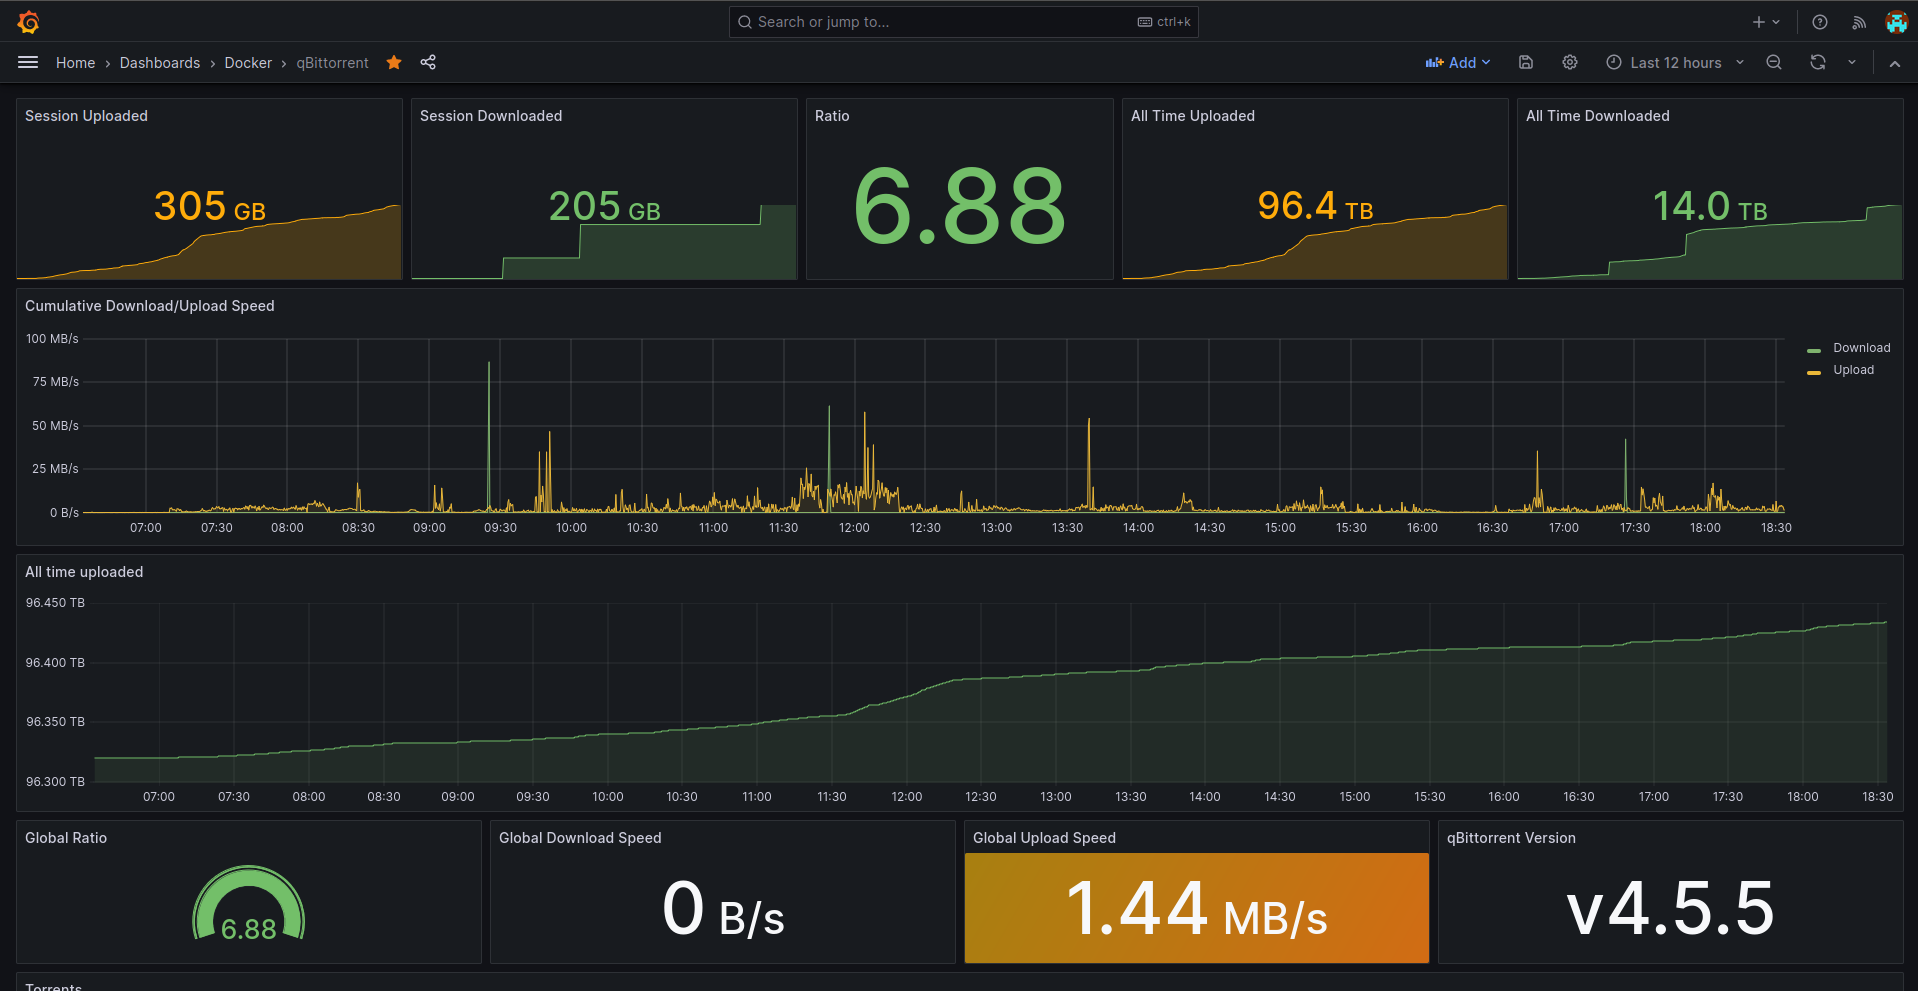Screen dimensions: 1918x991
Task: Open the main navigation hamburger menu
Action: pos(28,62)
